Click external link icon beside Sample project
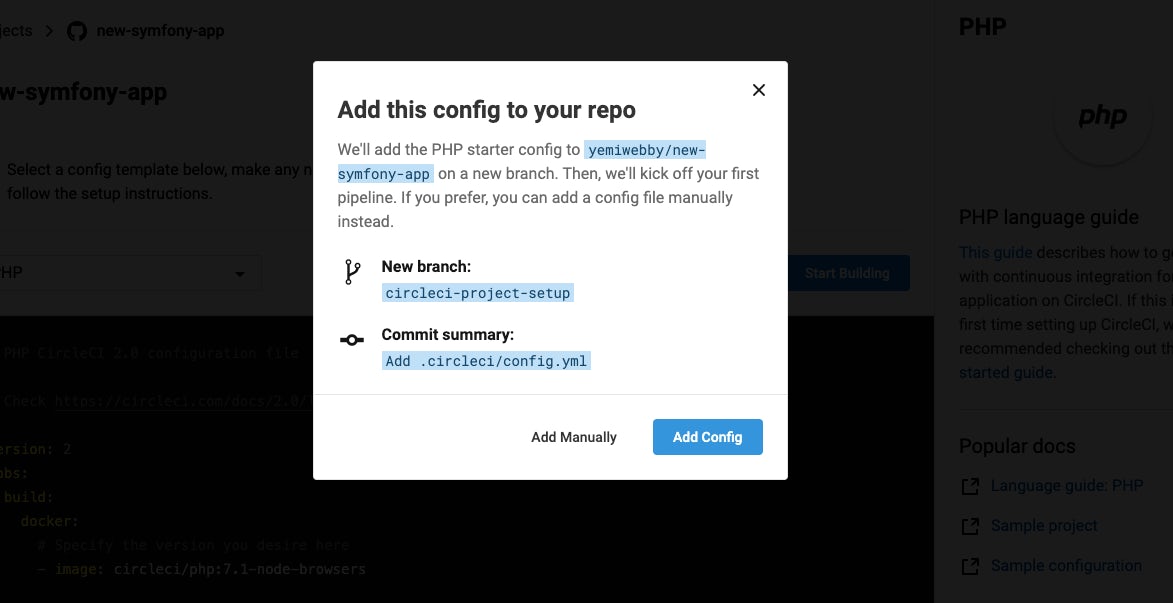The height and width of the screenshot is (603, 1173). pos(969,526)
